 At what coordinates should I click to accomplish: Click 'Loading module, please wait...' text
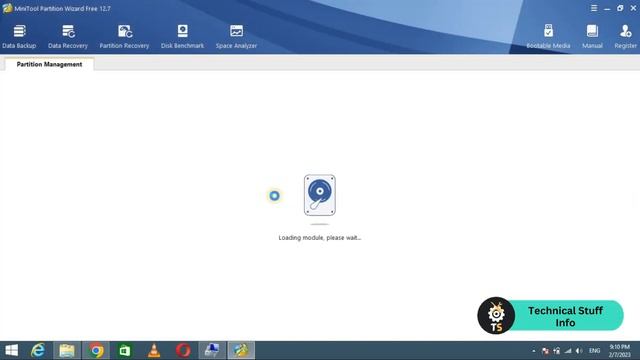pos(320,238)
